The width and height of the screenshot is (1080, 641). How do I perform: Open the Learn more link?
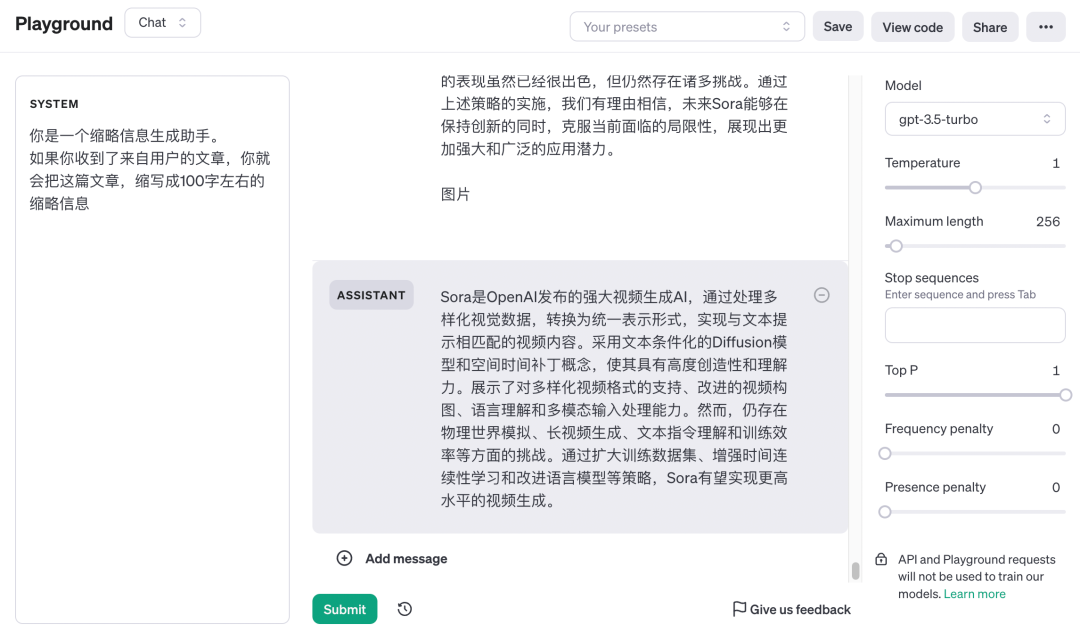click(974, 593)
